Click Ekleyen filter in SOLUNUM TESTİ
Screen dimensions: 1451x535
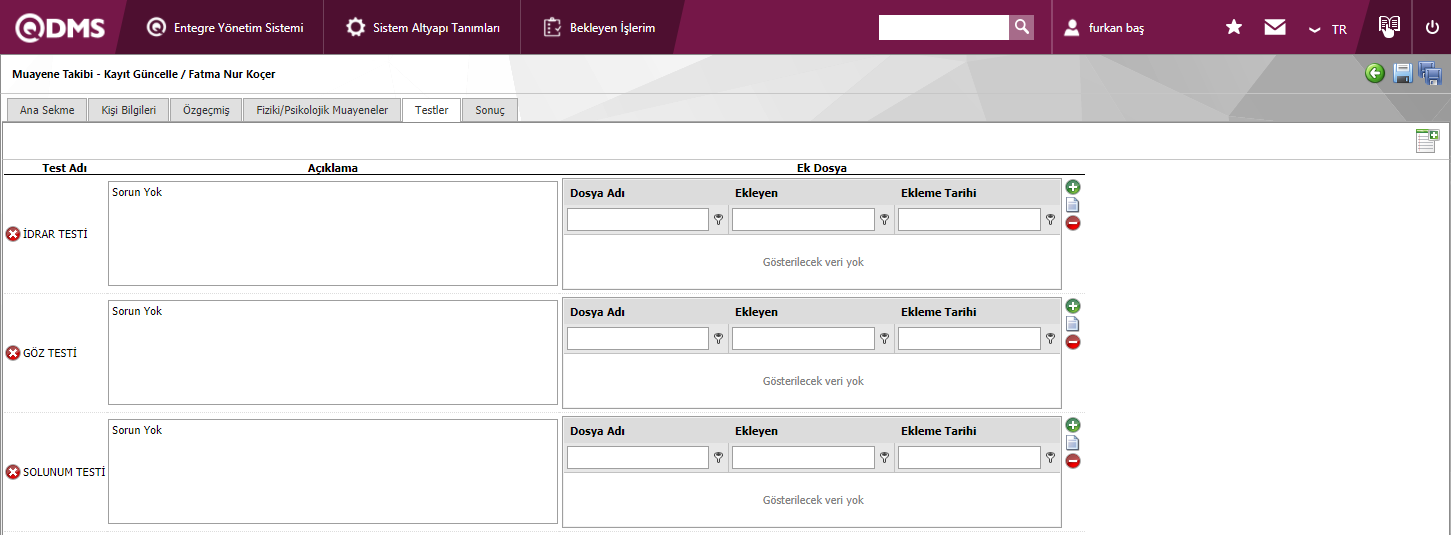tap(803, 457)
